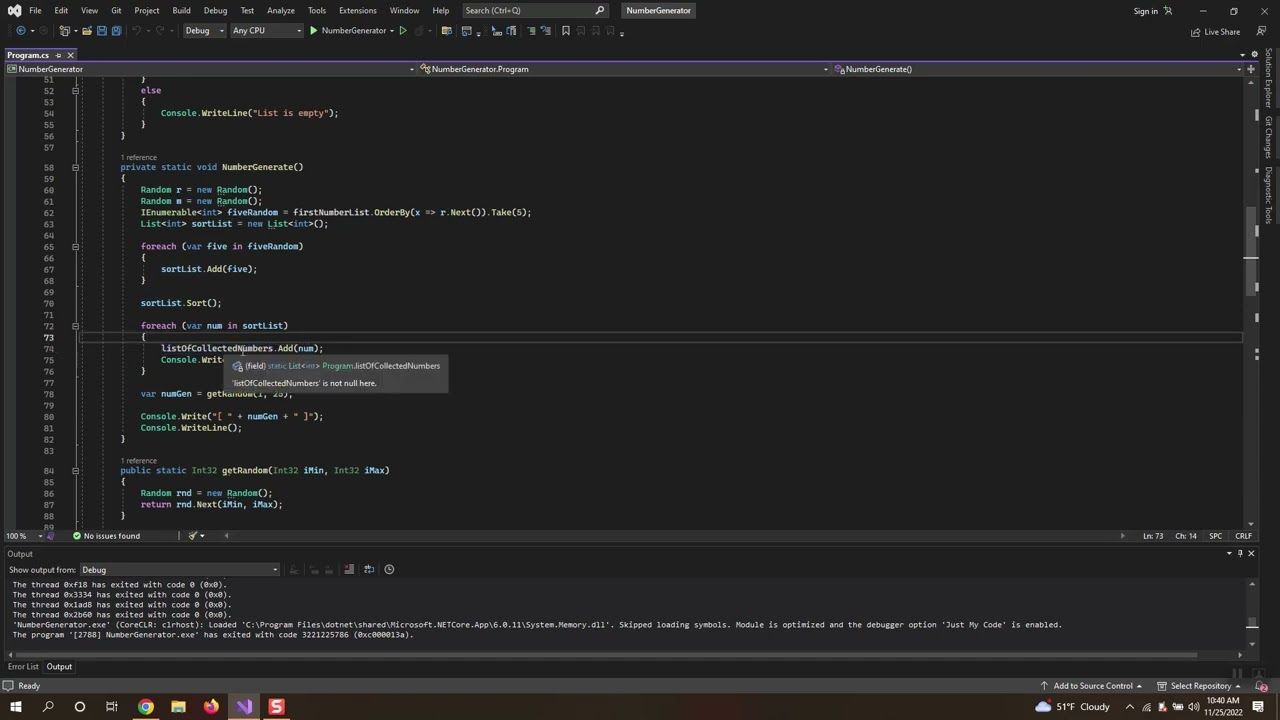Open Chrome from the taskbar
The width and height of the screenshot is (1280, 720).
coord(146,707)
